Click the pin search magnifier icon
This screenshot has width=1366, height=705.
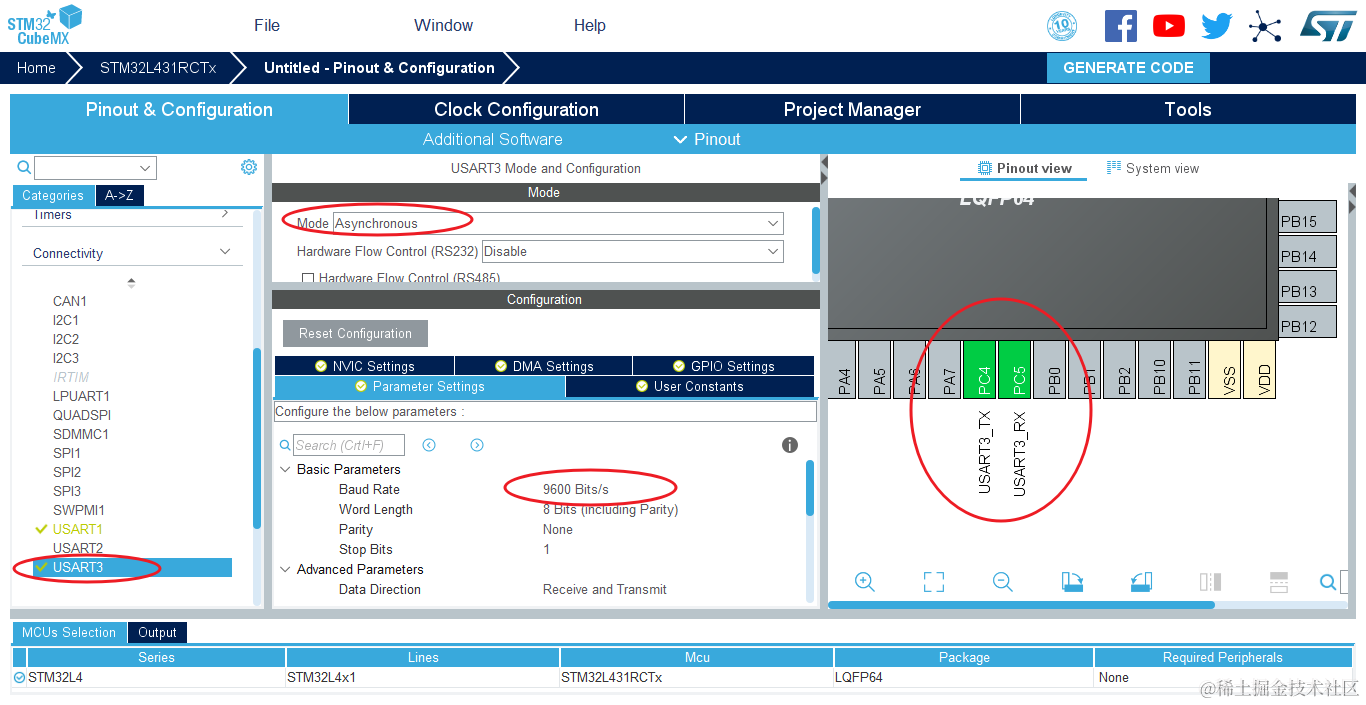tap(1328, 582)
